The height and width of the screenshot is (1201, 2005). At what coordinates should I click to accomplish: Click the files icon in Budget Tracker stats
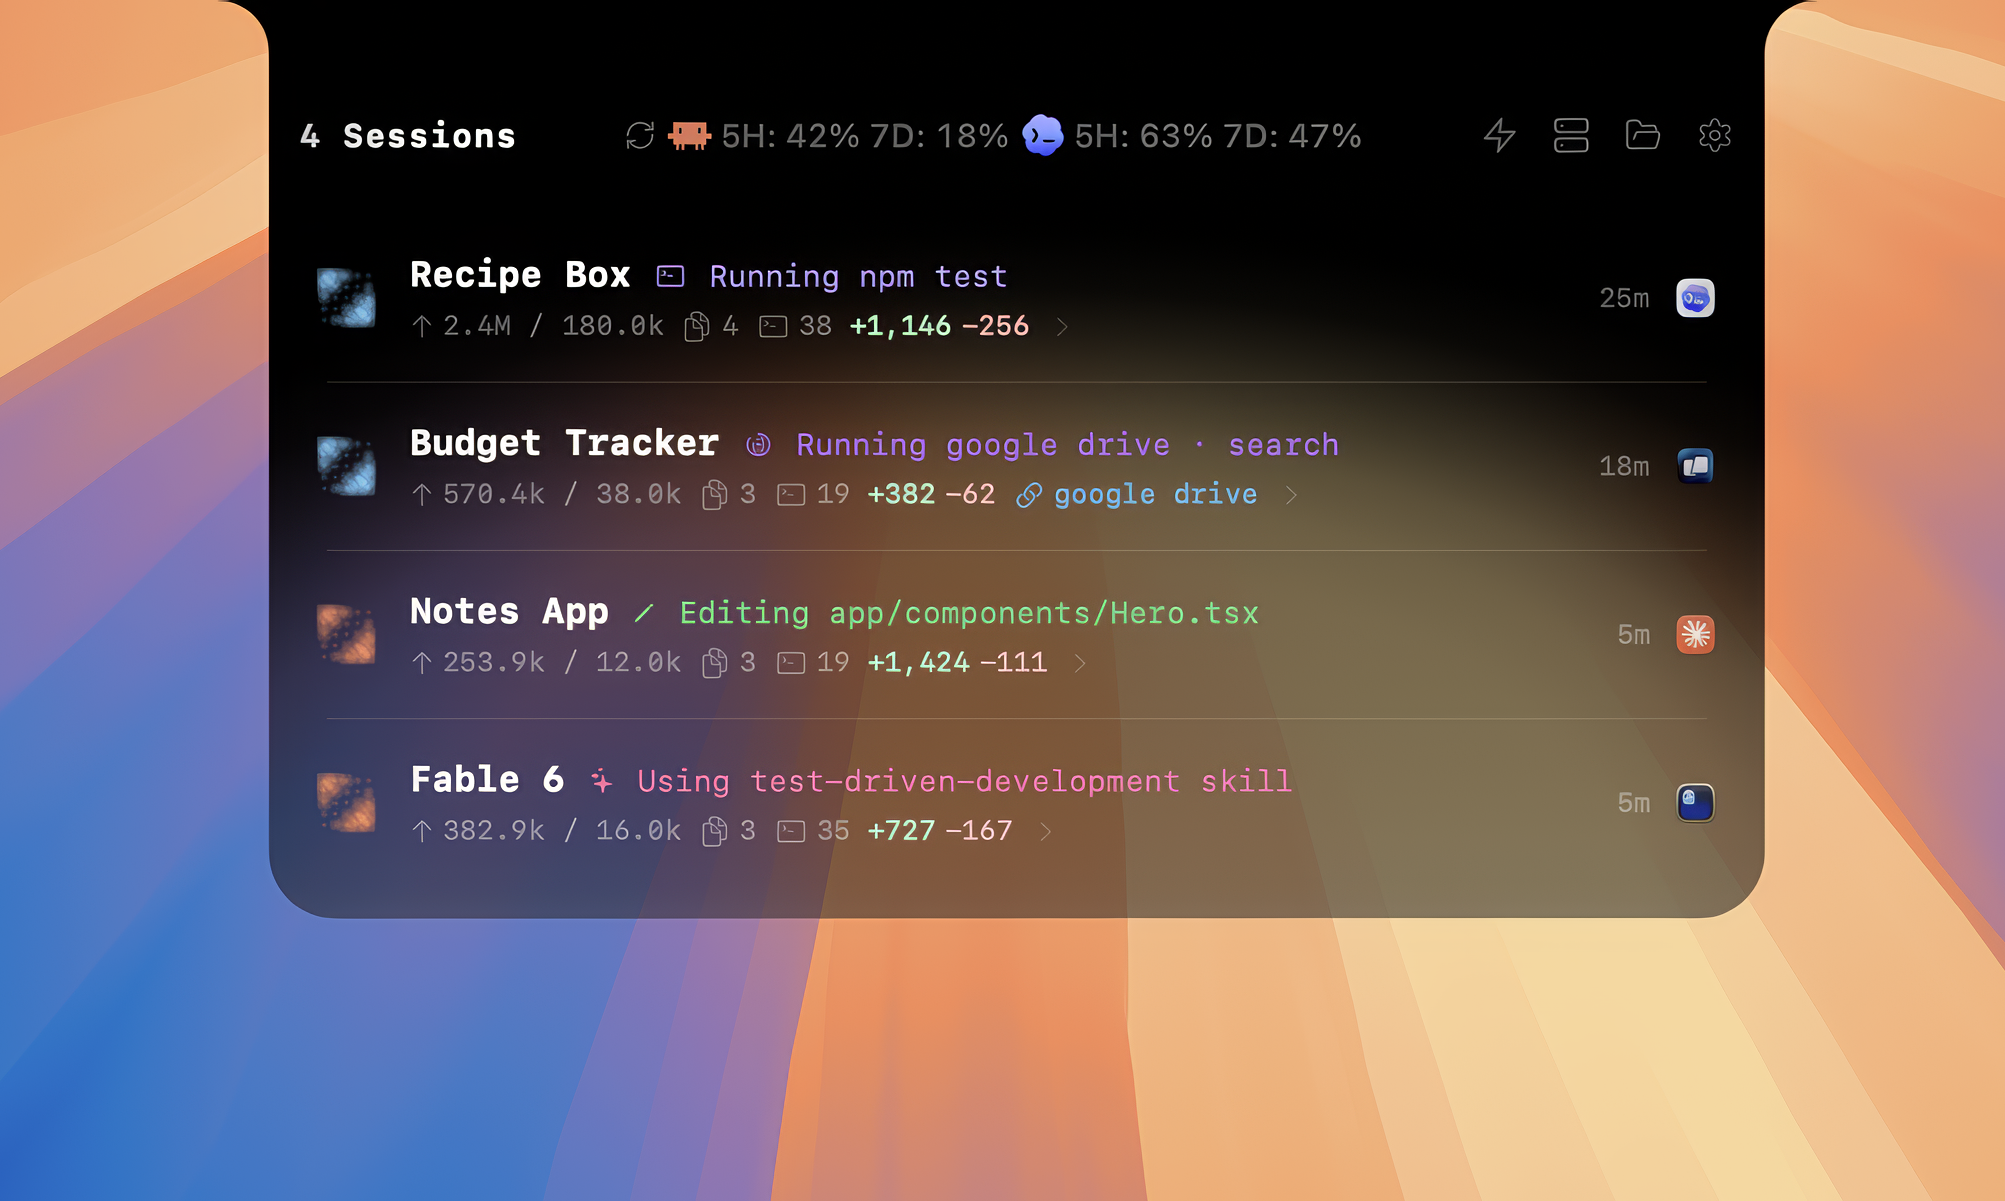[x=714, y=495]
